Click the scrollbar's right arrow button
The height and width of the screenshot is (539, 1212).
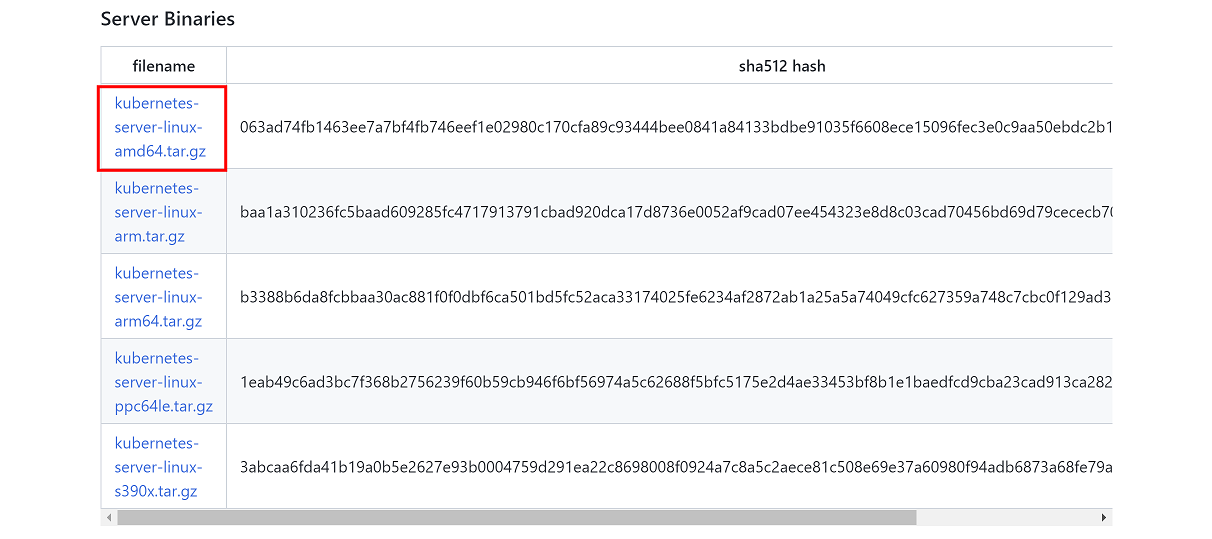(x=1104, y=518)
